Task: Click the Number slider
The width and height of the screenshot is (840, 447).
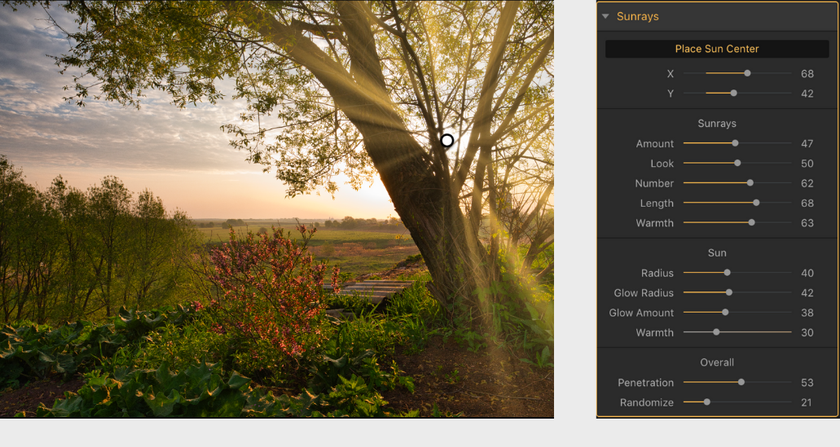Action: (737, 183)
